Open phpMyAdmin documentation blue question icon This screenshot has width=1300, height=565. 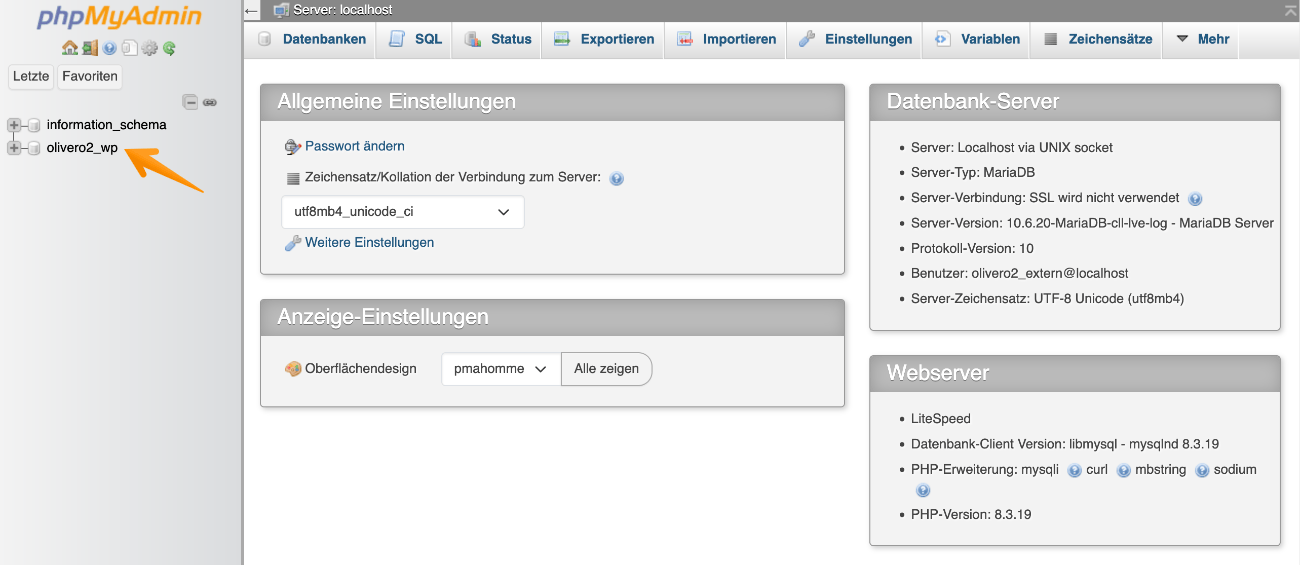tap(110, 48)
